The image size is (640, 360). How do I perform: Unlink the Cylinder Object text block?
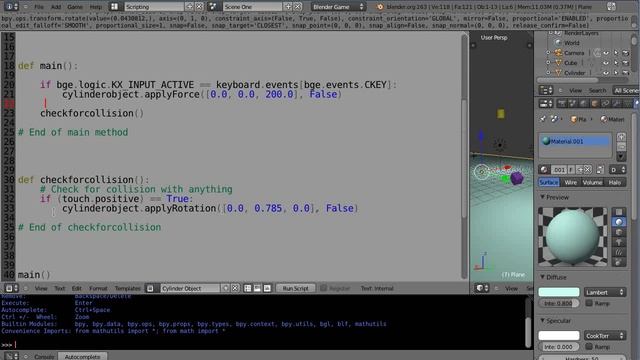[x=235, y=288]
